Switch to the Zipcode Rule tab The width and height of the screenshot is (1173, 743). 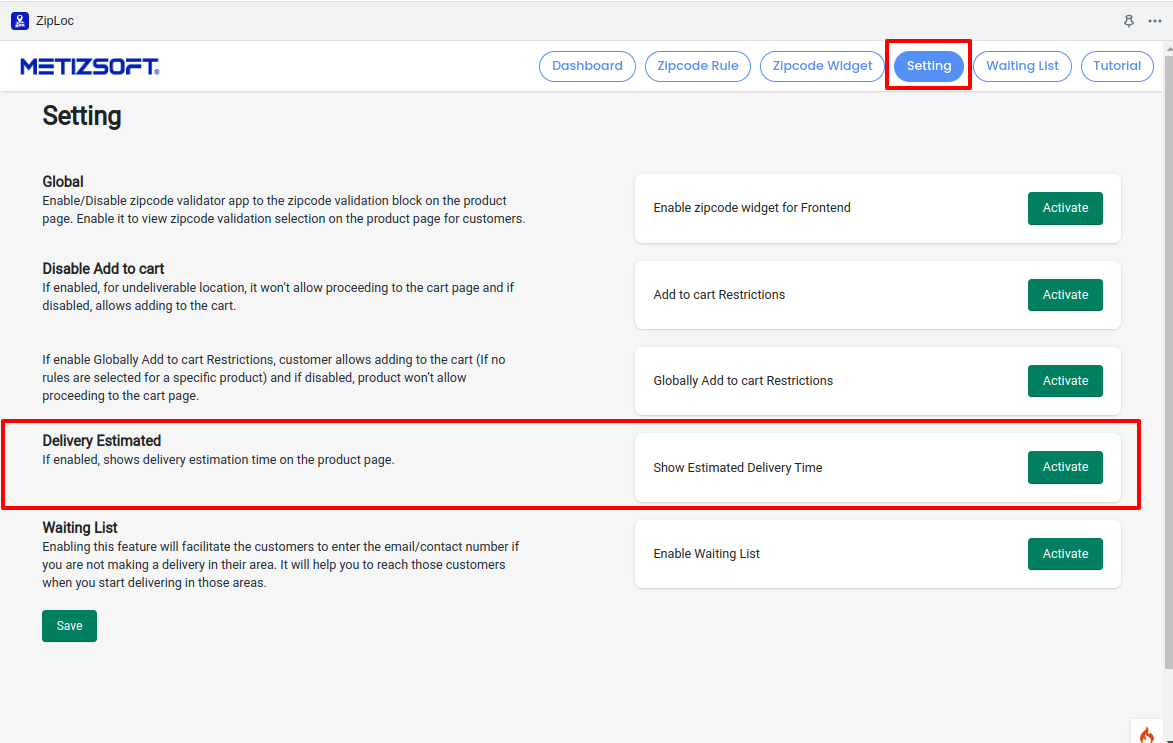[x=698, y=66]
